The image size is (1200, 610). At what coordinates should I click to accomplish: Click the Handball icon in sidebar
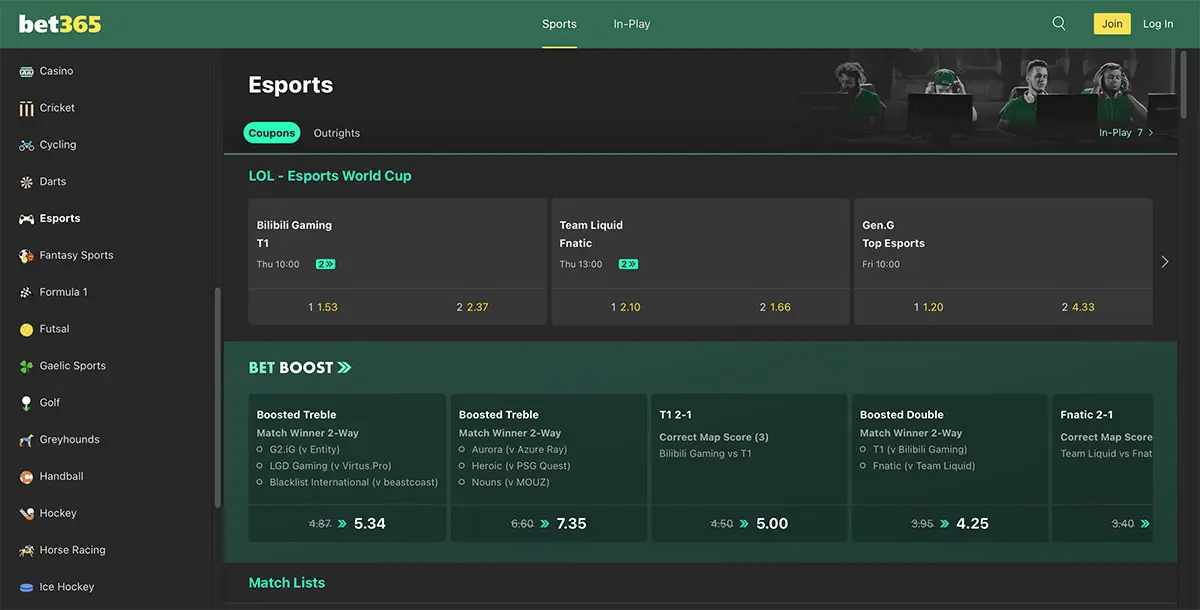tap(27, 477)
